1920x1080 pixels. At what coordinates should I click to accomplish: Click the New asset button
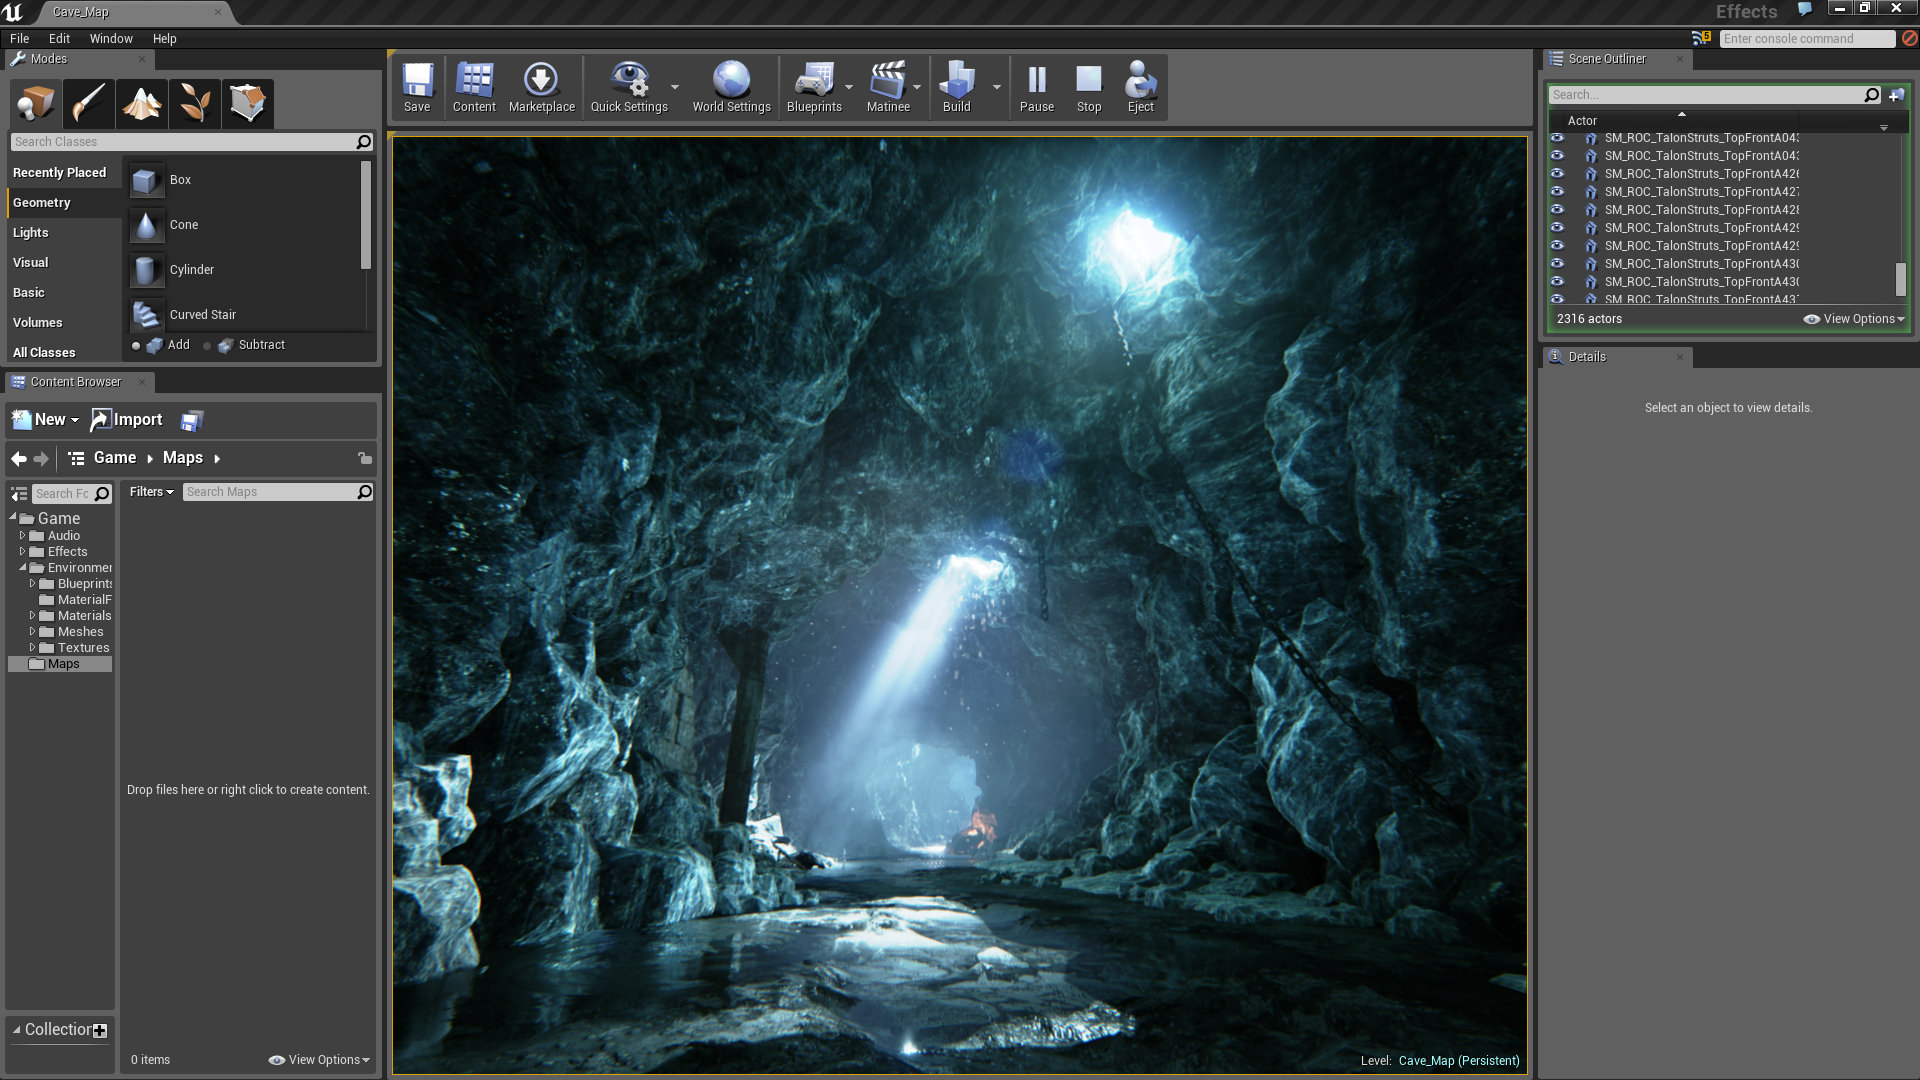tap(45, 420)
